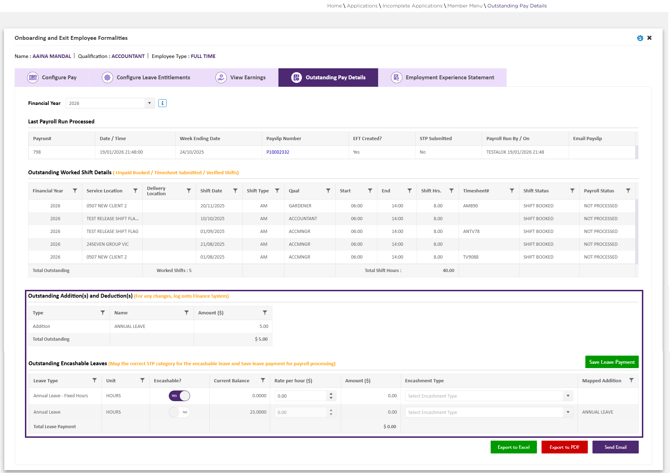Filter the Service Location column
Screen dimensions: 670x473
click(135, 191)
